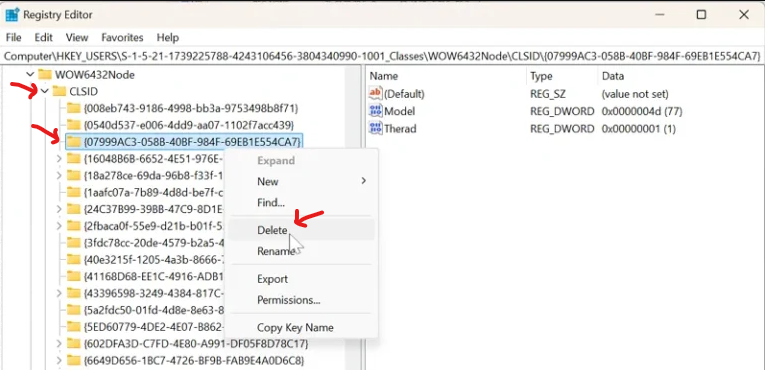Screen dimensions: 765x370
Task: Click folder icon of {07999AC3-058B-40BF-984F-69EB1E554CA7}
Action: click(73, 142)
